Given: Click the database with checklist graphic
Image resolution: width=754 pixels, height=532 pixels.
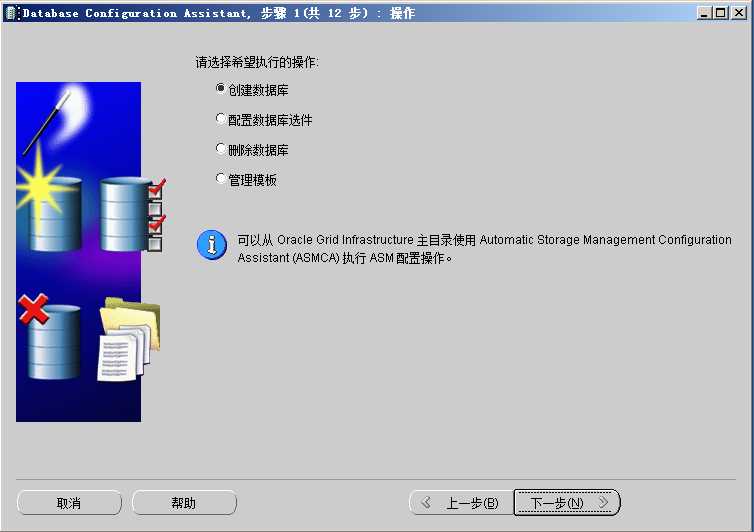Looking at the screenshot, I should click(x=133, y=215).
